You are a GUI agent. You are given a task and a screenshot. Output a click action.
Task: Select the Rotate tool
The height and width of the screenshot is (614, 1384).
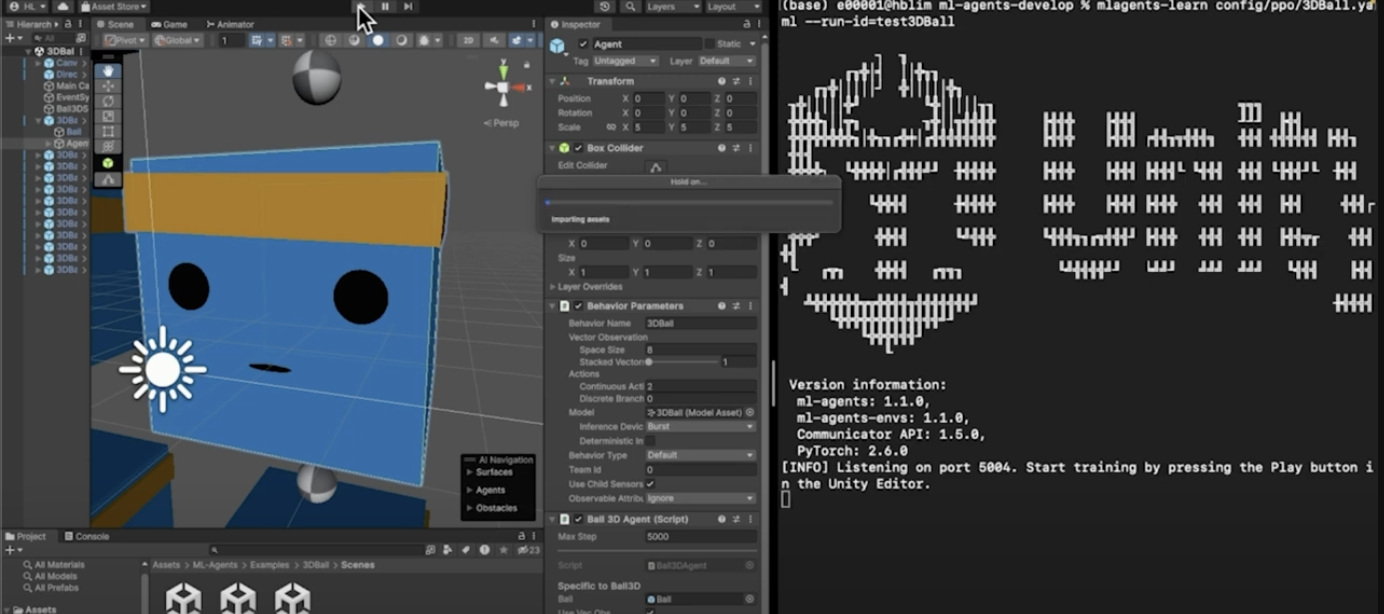[x=108, y=101]
